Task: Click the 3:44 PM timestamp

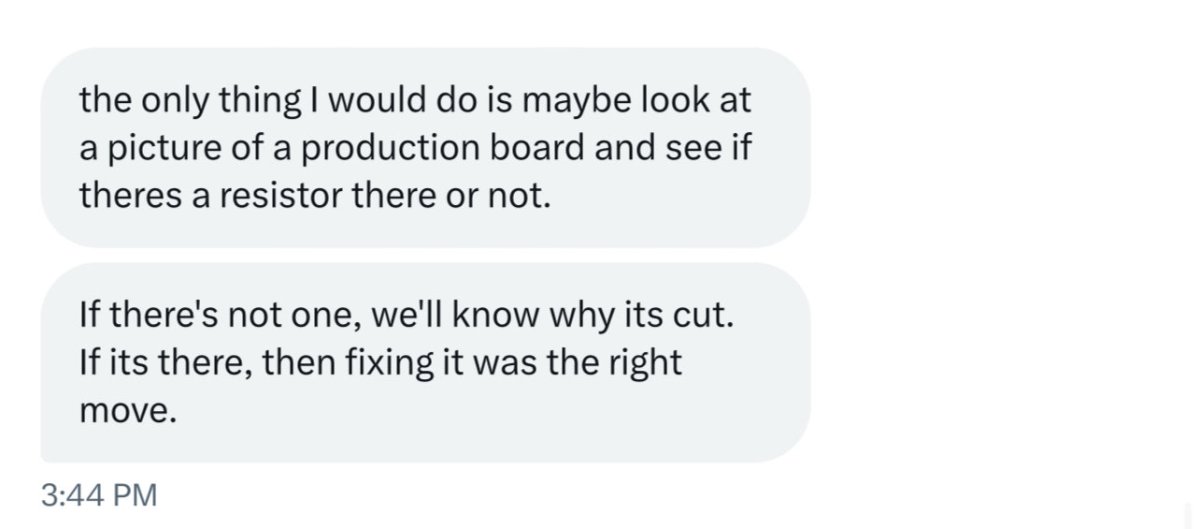Action: (100, 494)
